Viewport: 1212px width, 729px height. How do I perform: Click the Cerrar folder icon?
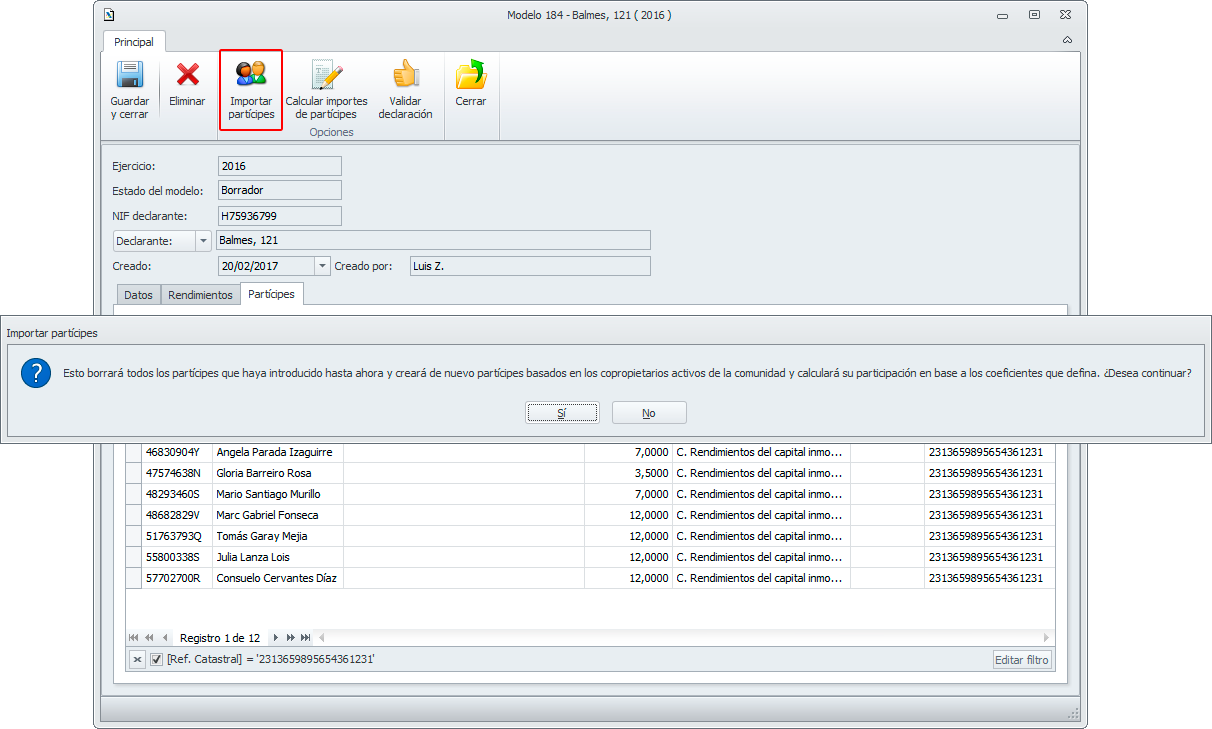pos(470,76)
